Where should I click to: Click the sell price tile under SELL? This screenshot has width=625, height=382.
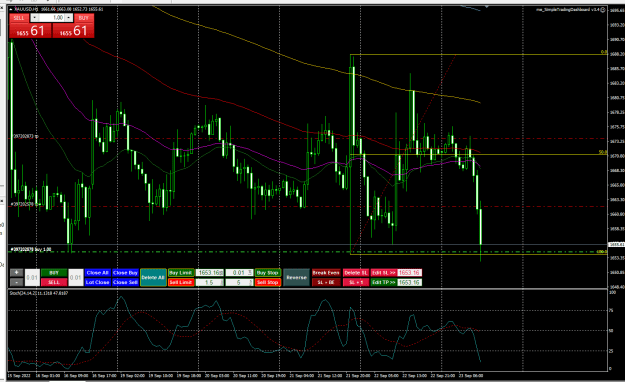point(30,31)
